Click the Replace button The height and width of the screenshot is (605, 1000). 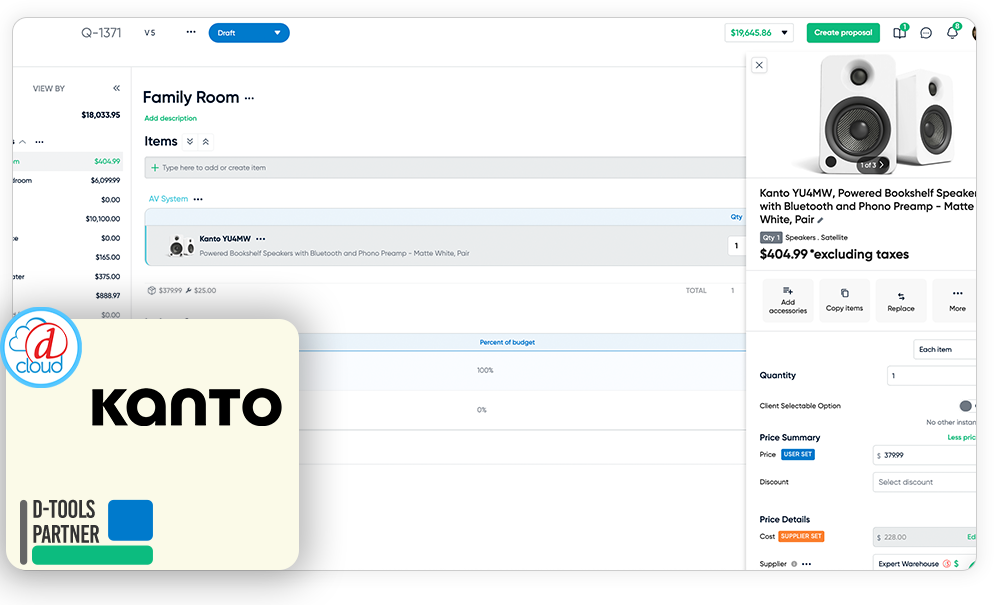pyautogui.click(x=901, y=300)
